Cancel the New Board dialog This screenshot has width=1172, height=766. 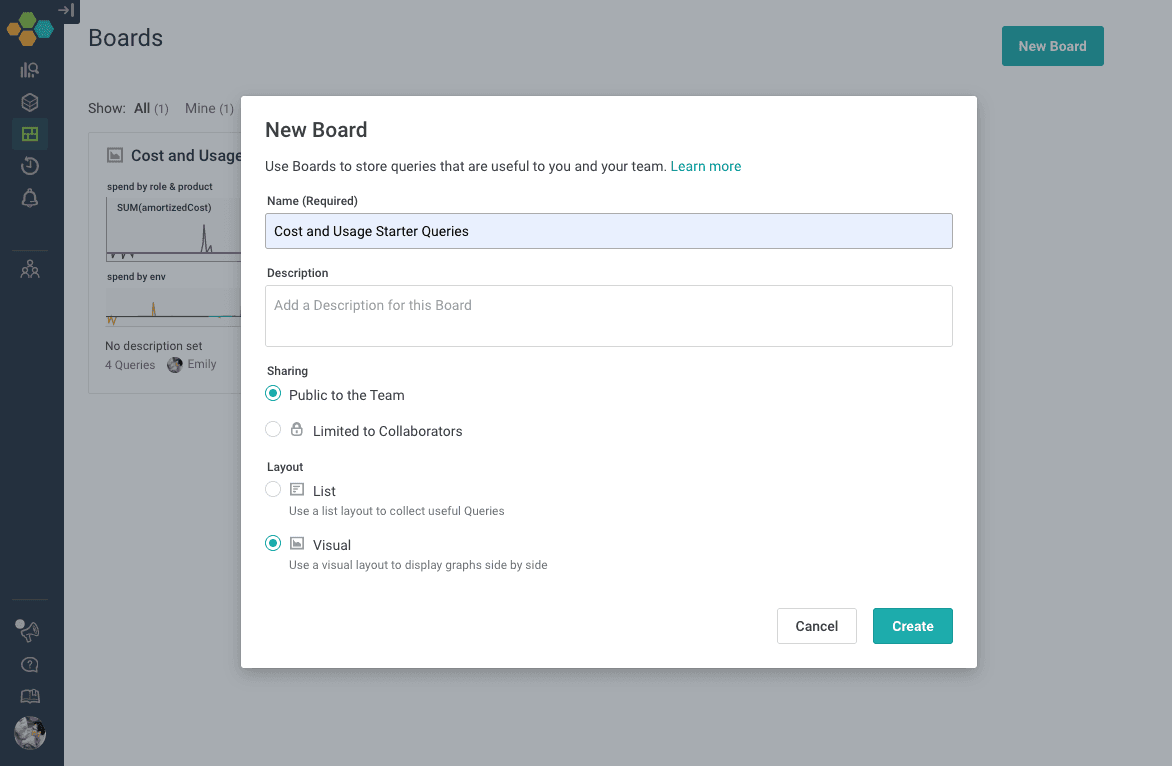[816, 626]
